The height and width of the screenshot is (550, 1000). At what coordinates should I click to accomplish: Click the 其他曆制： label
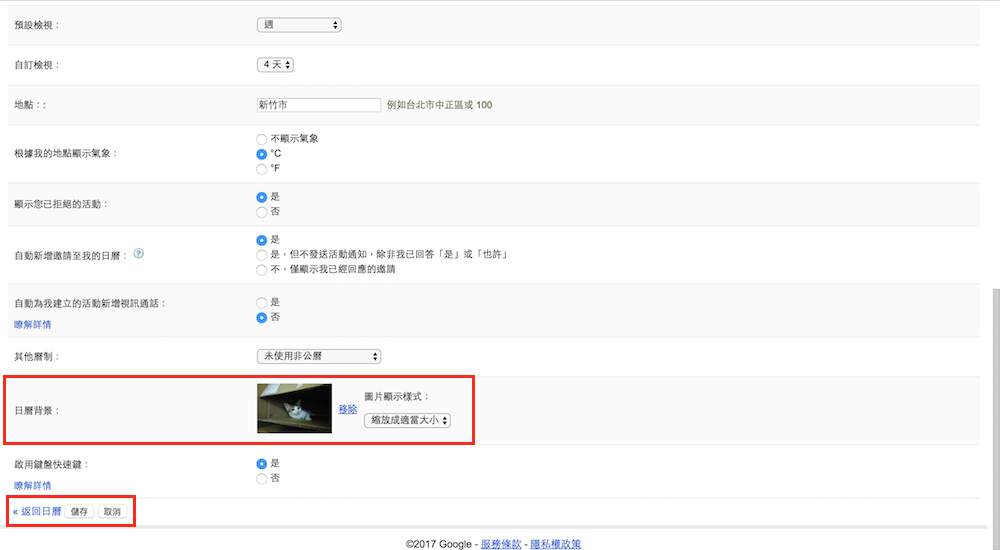tap(37, 356)
